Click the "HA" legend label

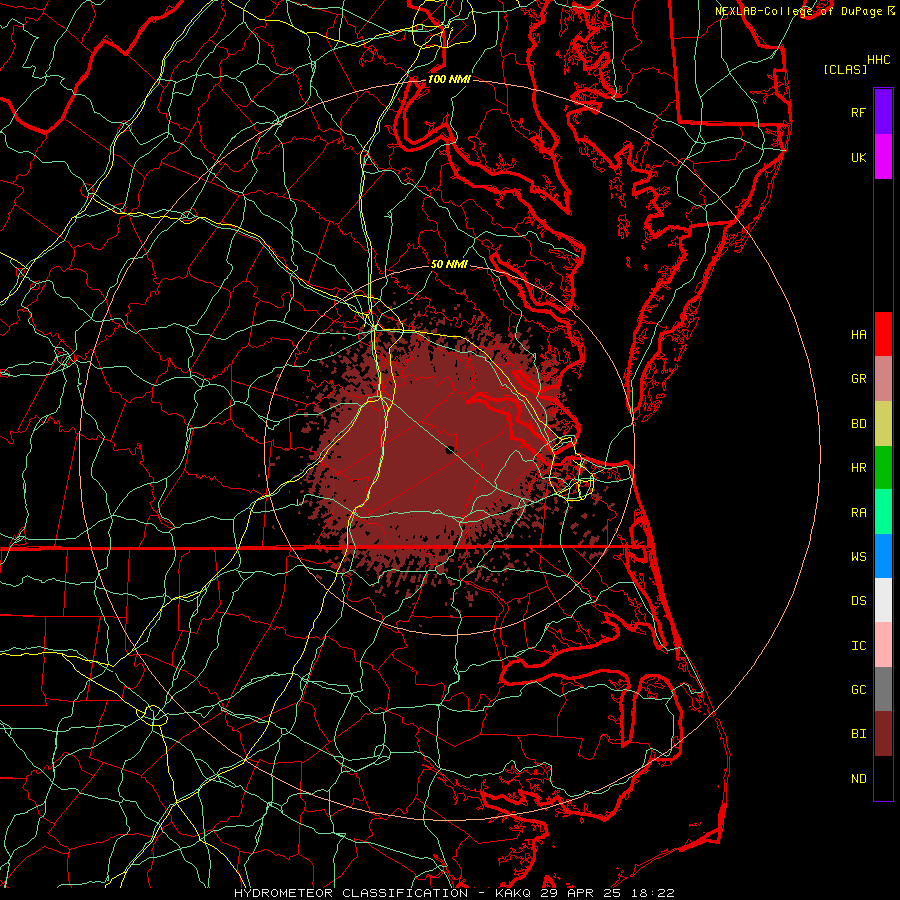click(x=858, y=334)
